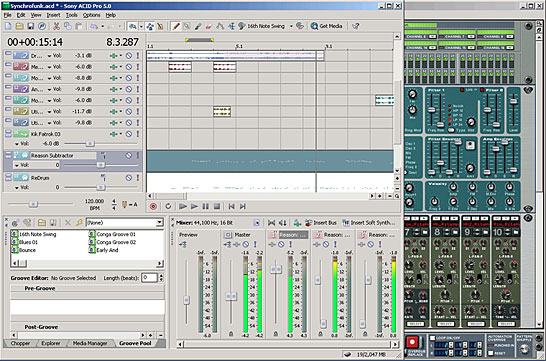Select the Blues 01 groove
The height and width of the screenshot is (361, 546).
24,242
